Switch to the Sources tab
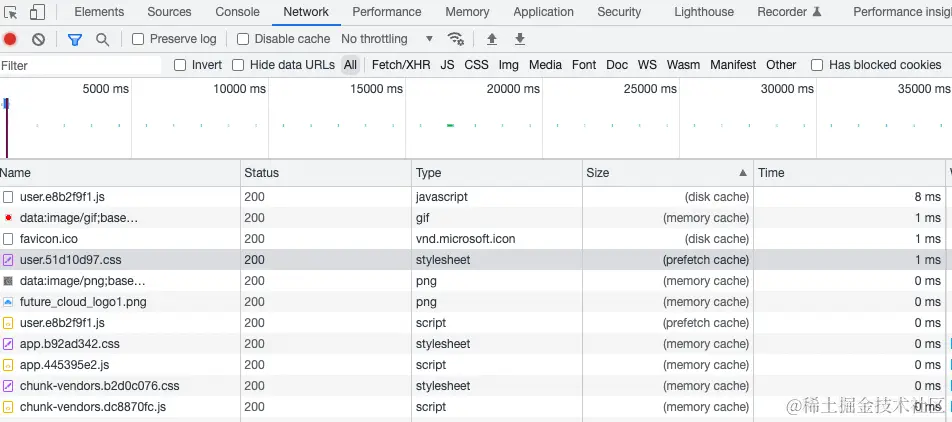 tap(169, 12)
